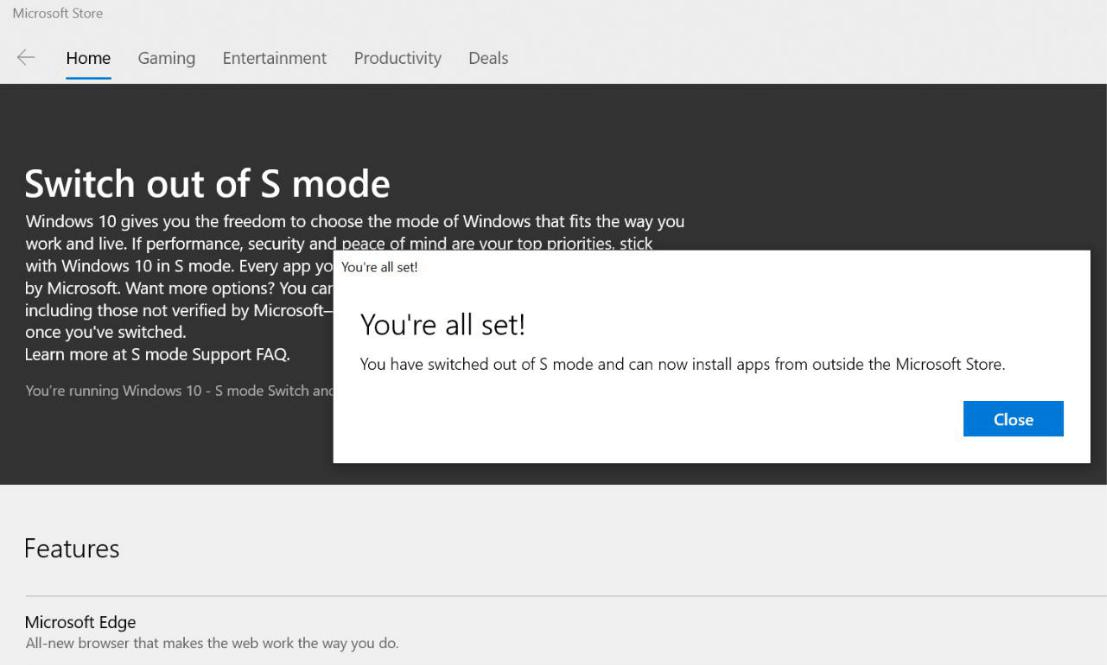Select the Productivity tab

point(397,58)
